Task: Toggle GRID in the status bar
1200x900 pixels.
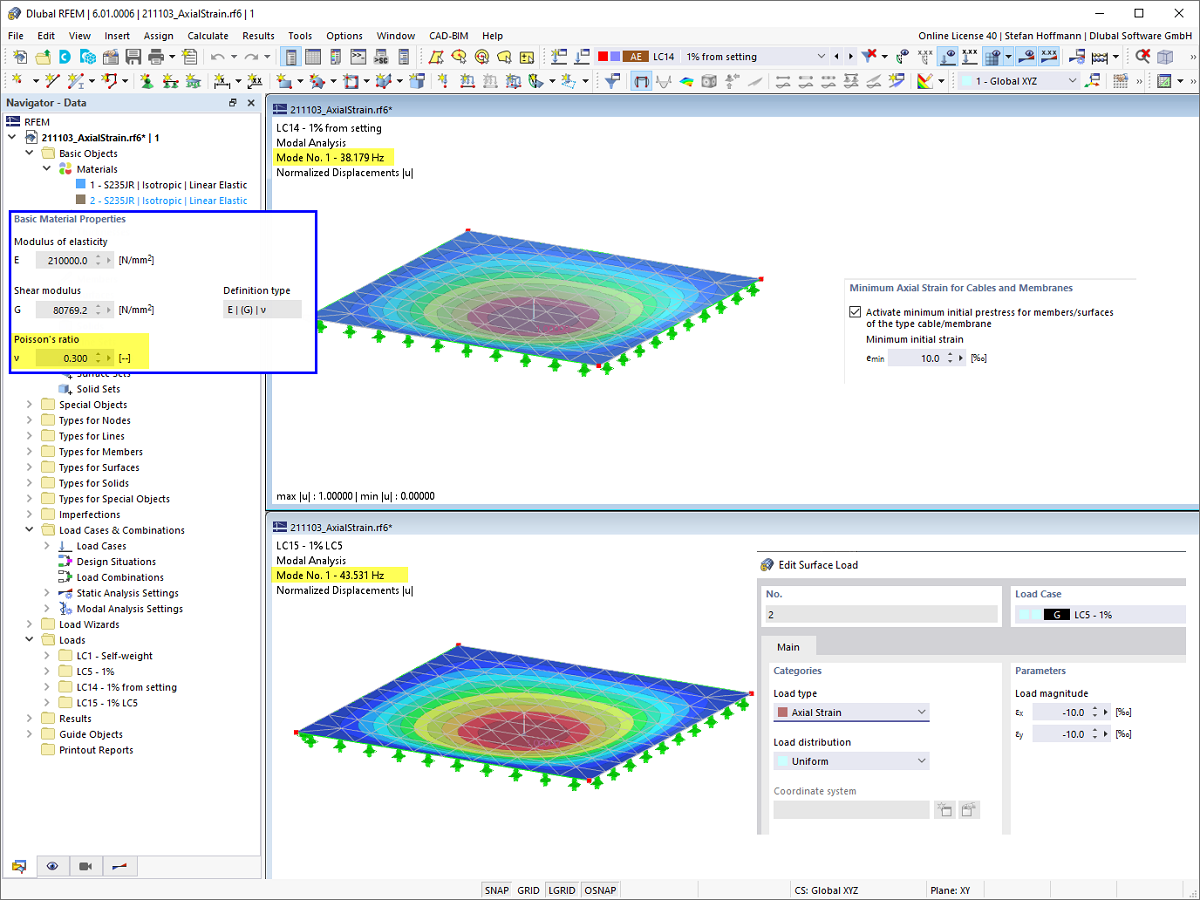Action: 528,890
